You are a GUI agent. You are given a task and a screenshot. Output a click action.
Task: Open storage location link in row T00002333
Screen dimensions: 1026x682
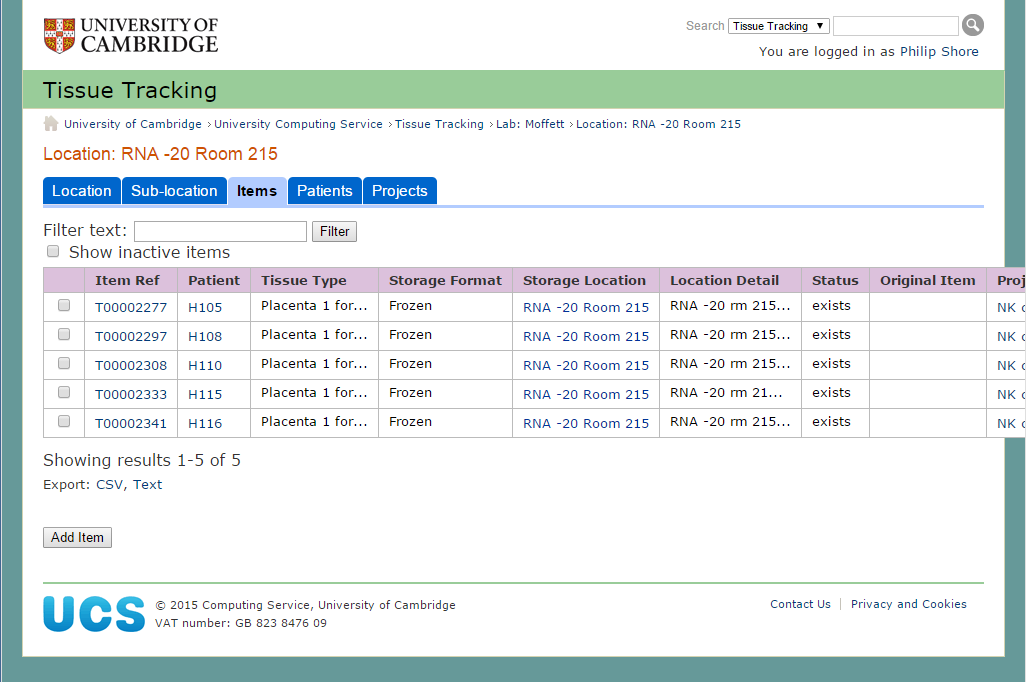(x=586, y=395)
